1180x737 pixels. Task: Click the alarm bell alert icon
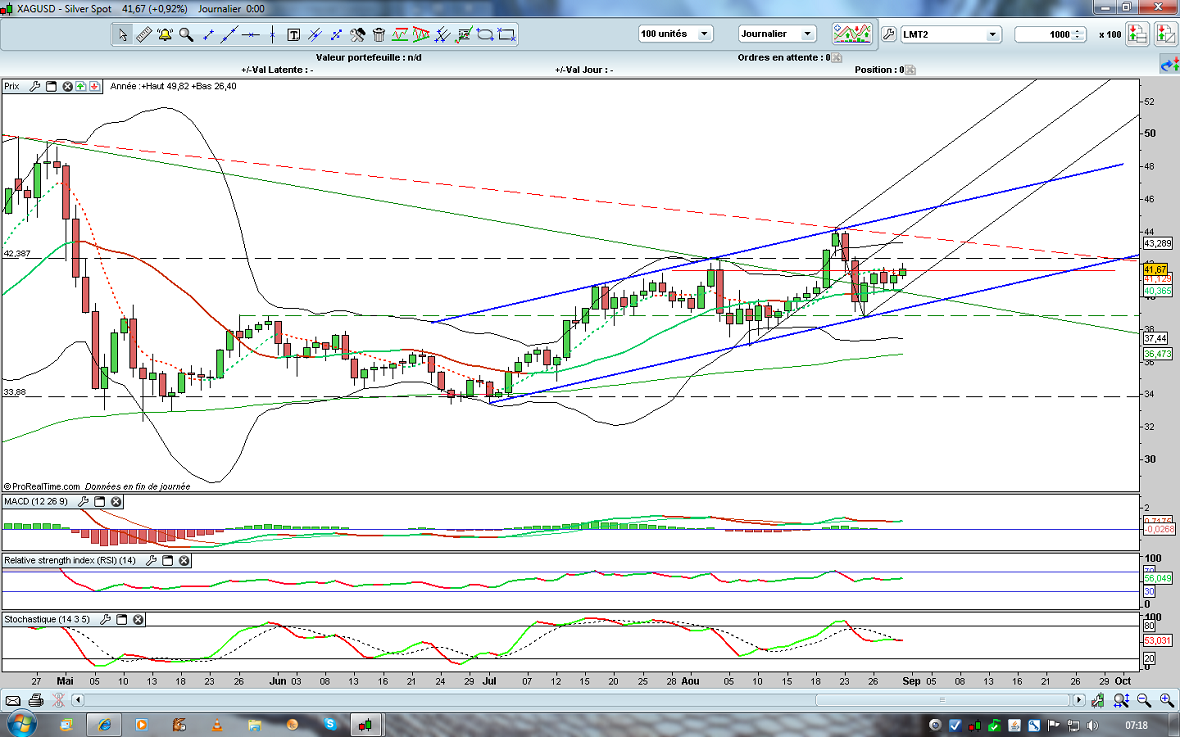[x=164, y=35]
